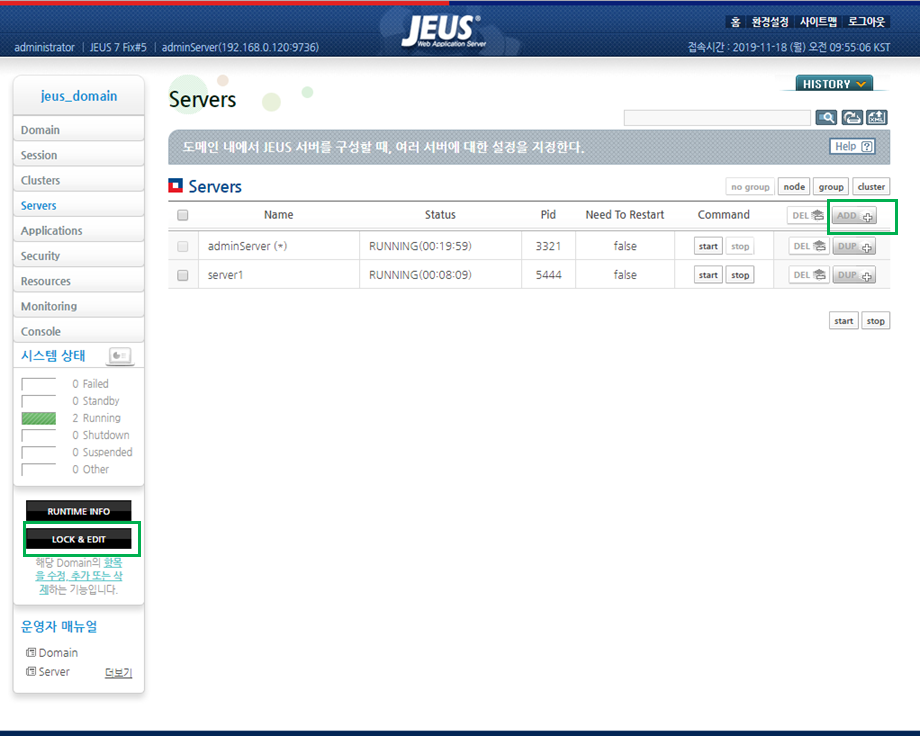Click the search input field
The image size is (920, 736).
click(x=717, y=117)
